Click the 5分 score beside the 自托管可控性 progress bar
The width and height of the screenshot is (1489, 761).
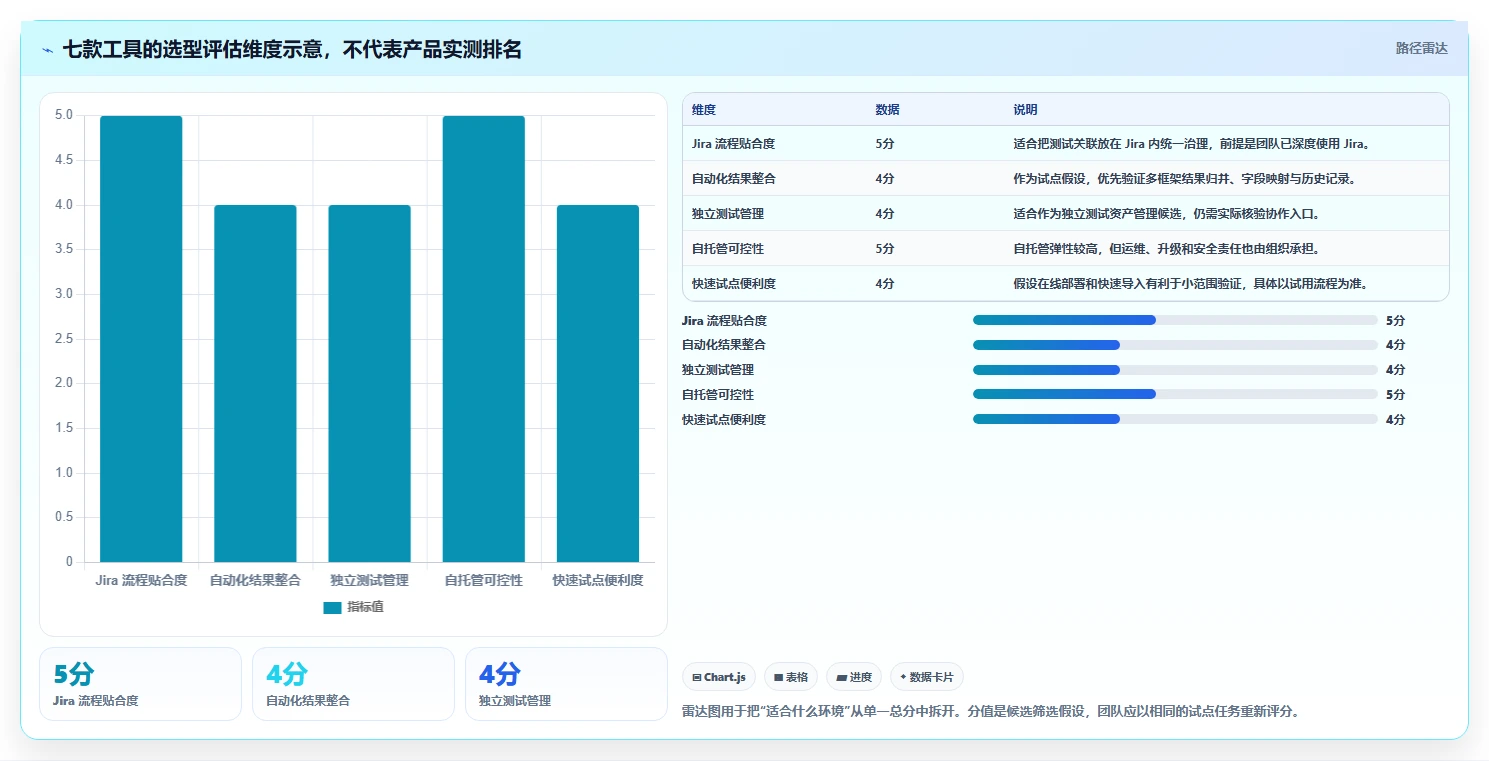(x=1395, y=395)
